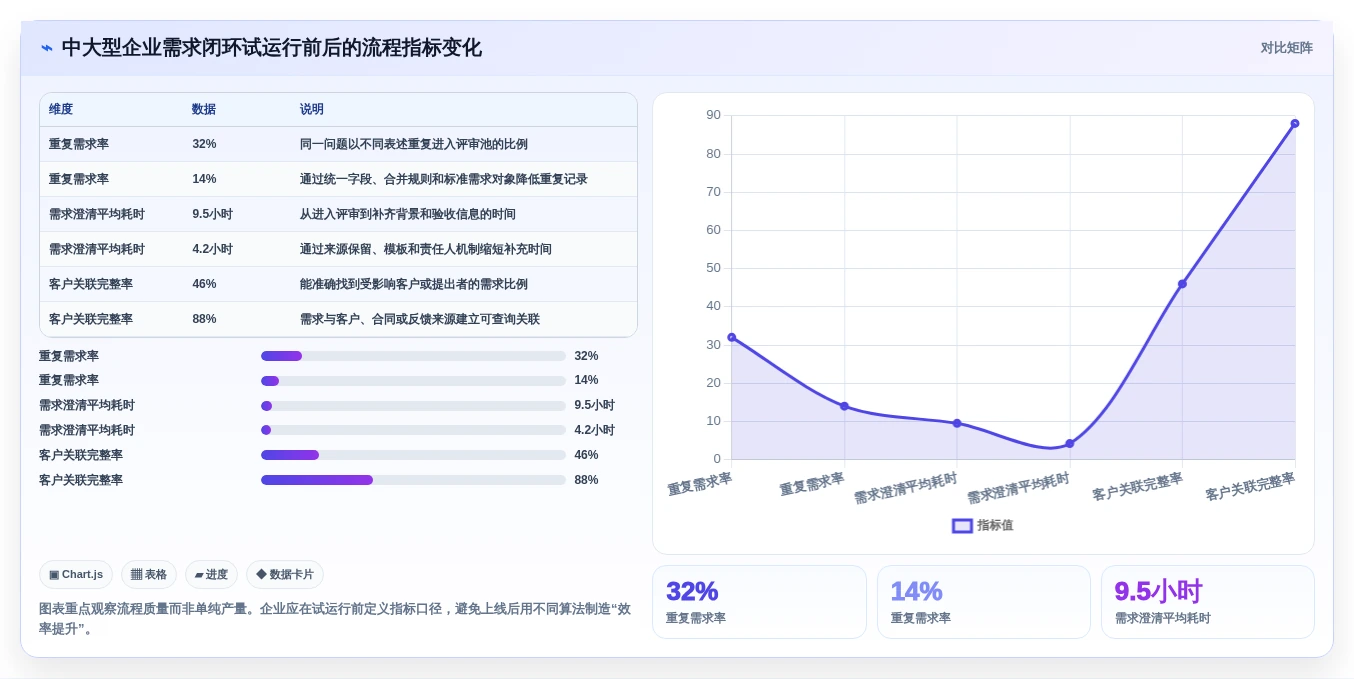
Task: Click description 同一问题以不同表述重复进入评审池的比例
Action: [x=414, y=144]
